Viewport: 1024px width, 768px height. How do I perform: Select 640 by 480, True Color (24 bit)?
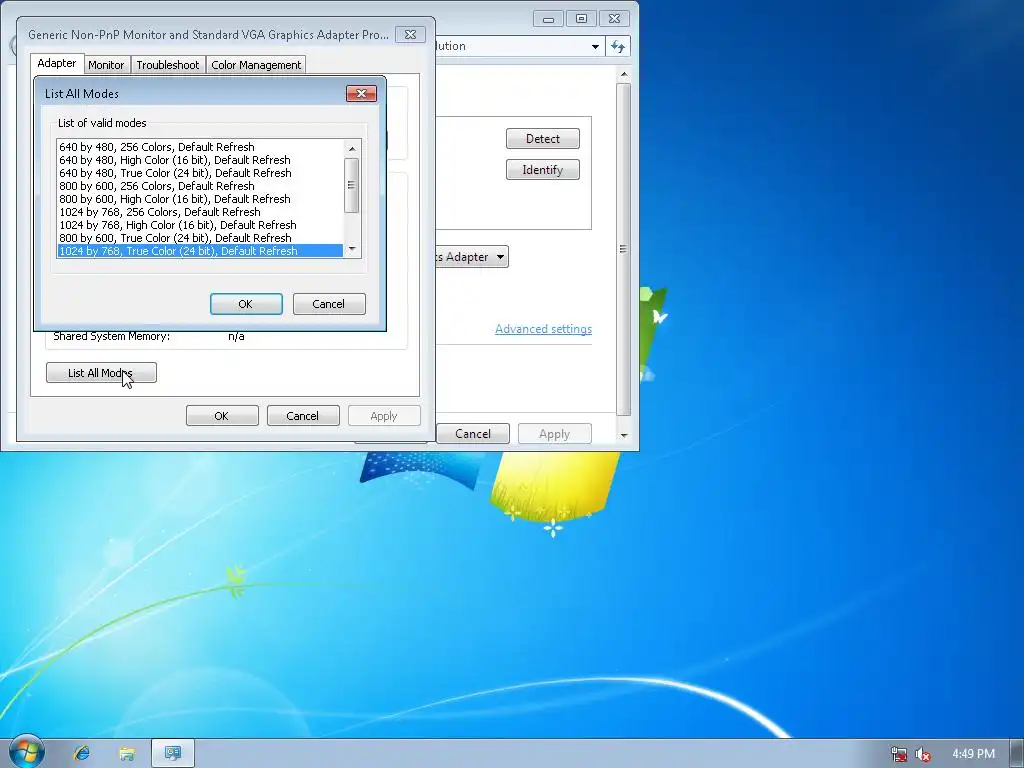tap(200, 173)
